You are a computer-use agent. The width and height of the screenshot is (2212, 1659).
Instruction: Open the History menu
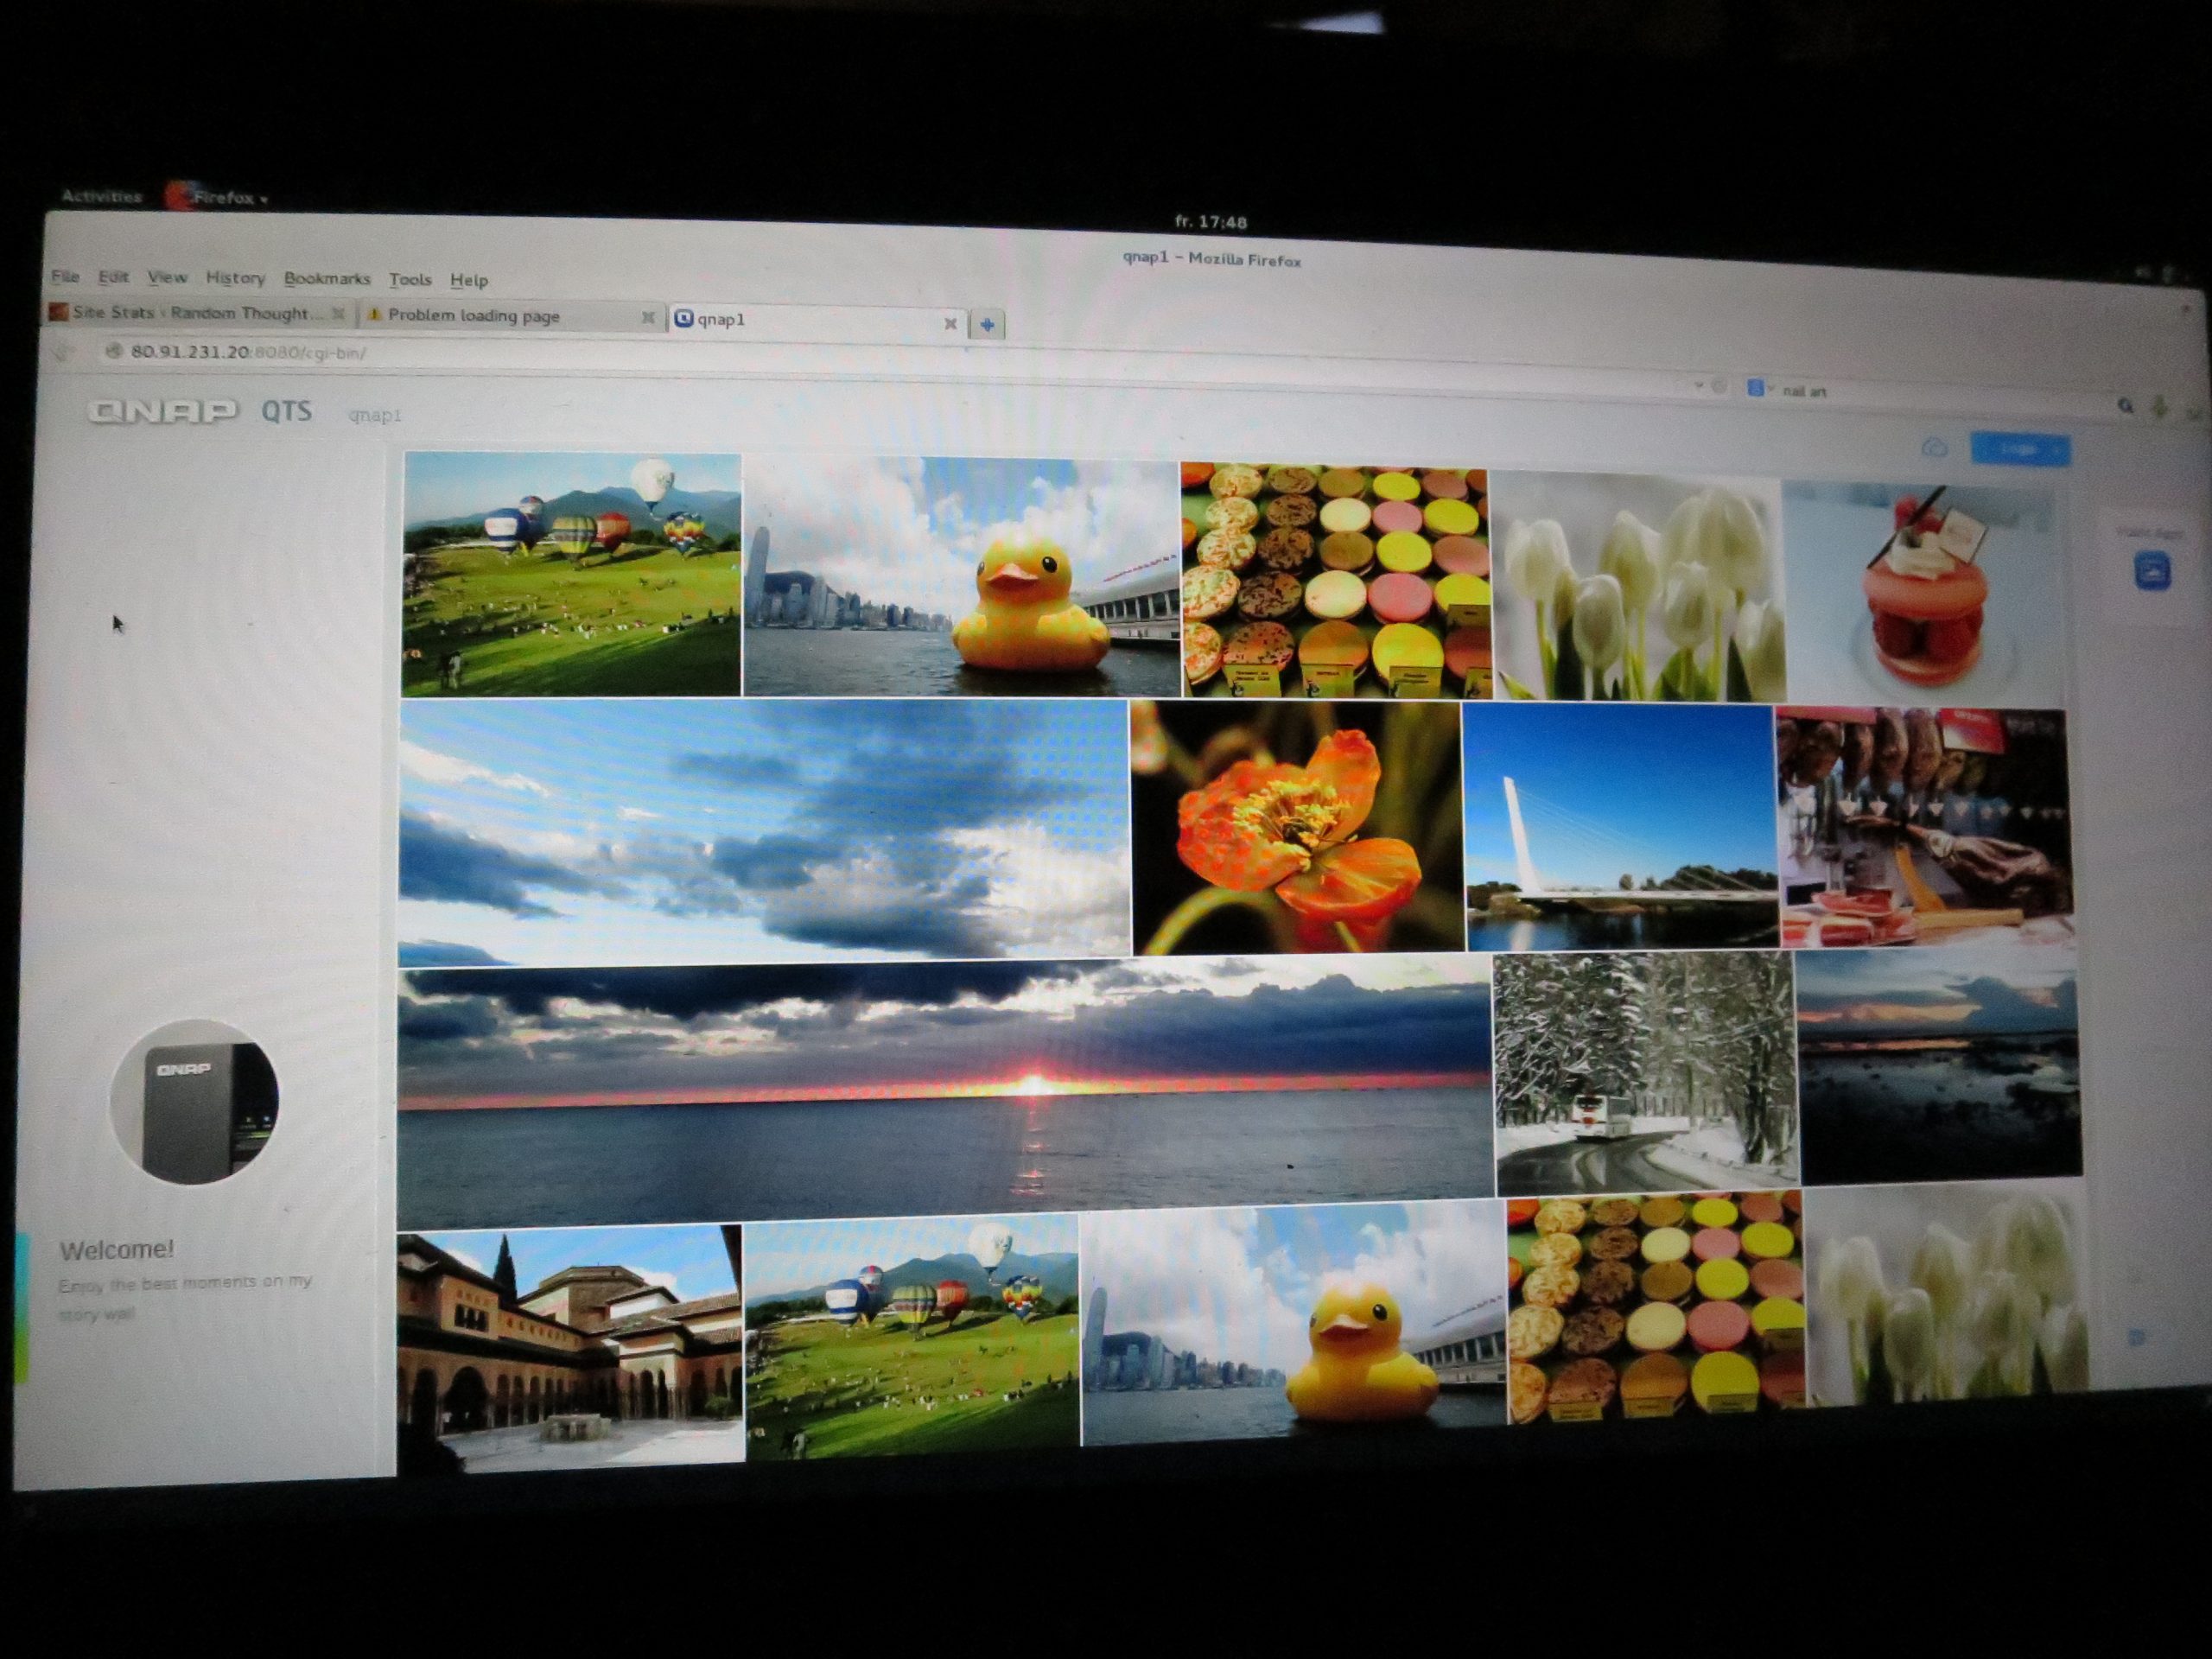tap(235, 278)
